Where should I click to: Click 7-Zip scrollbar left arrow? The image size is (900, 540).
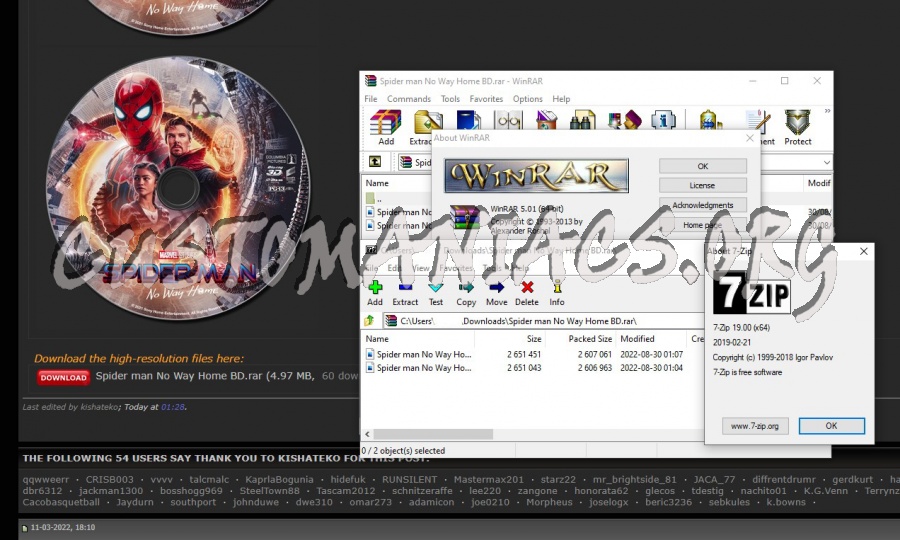click(367, 434)
